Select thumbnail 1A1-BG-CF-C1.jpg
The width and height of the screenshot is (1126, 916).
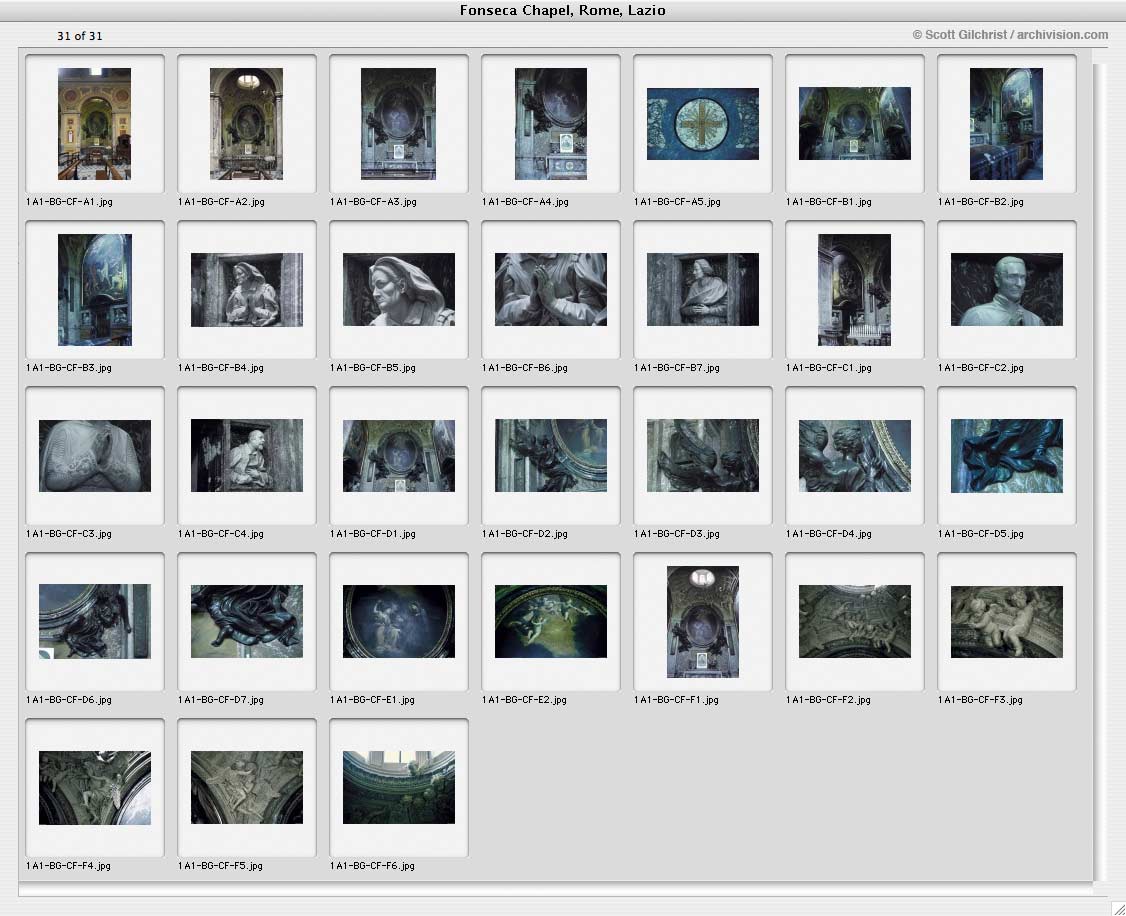click(855, 289)
